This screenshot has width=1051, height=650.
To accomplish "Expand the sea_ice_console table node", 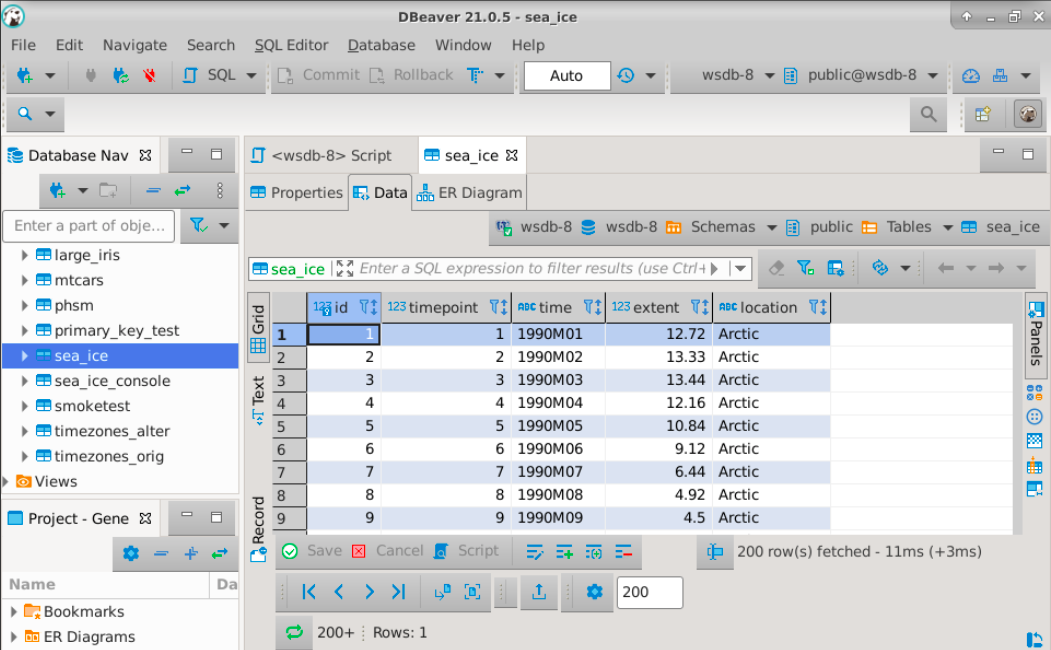I will point(24,381).
